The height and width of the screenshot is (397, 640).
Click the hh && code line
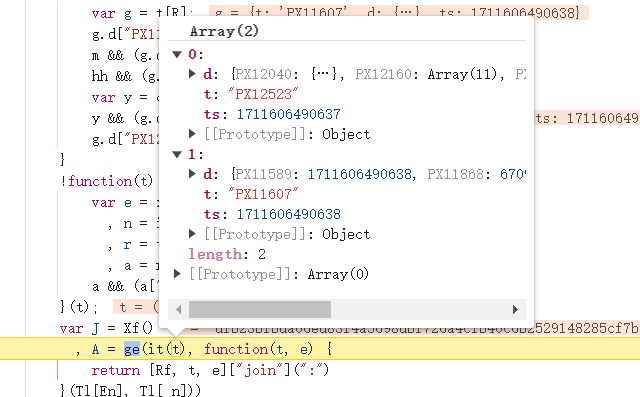tap(124, 76)
